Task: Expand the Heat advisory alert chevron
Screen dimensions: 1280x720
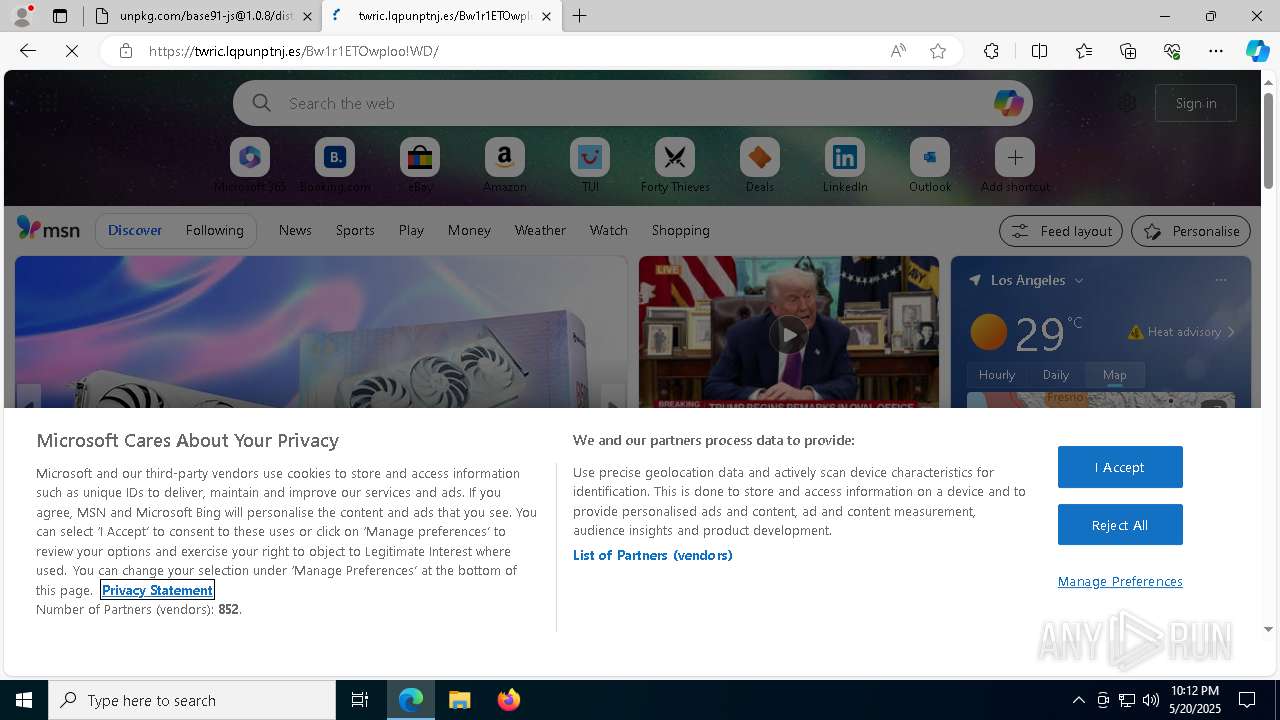Action: point(1231,332)
